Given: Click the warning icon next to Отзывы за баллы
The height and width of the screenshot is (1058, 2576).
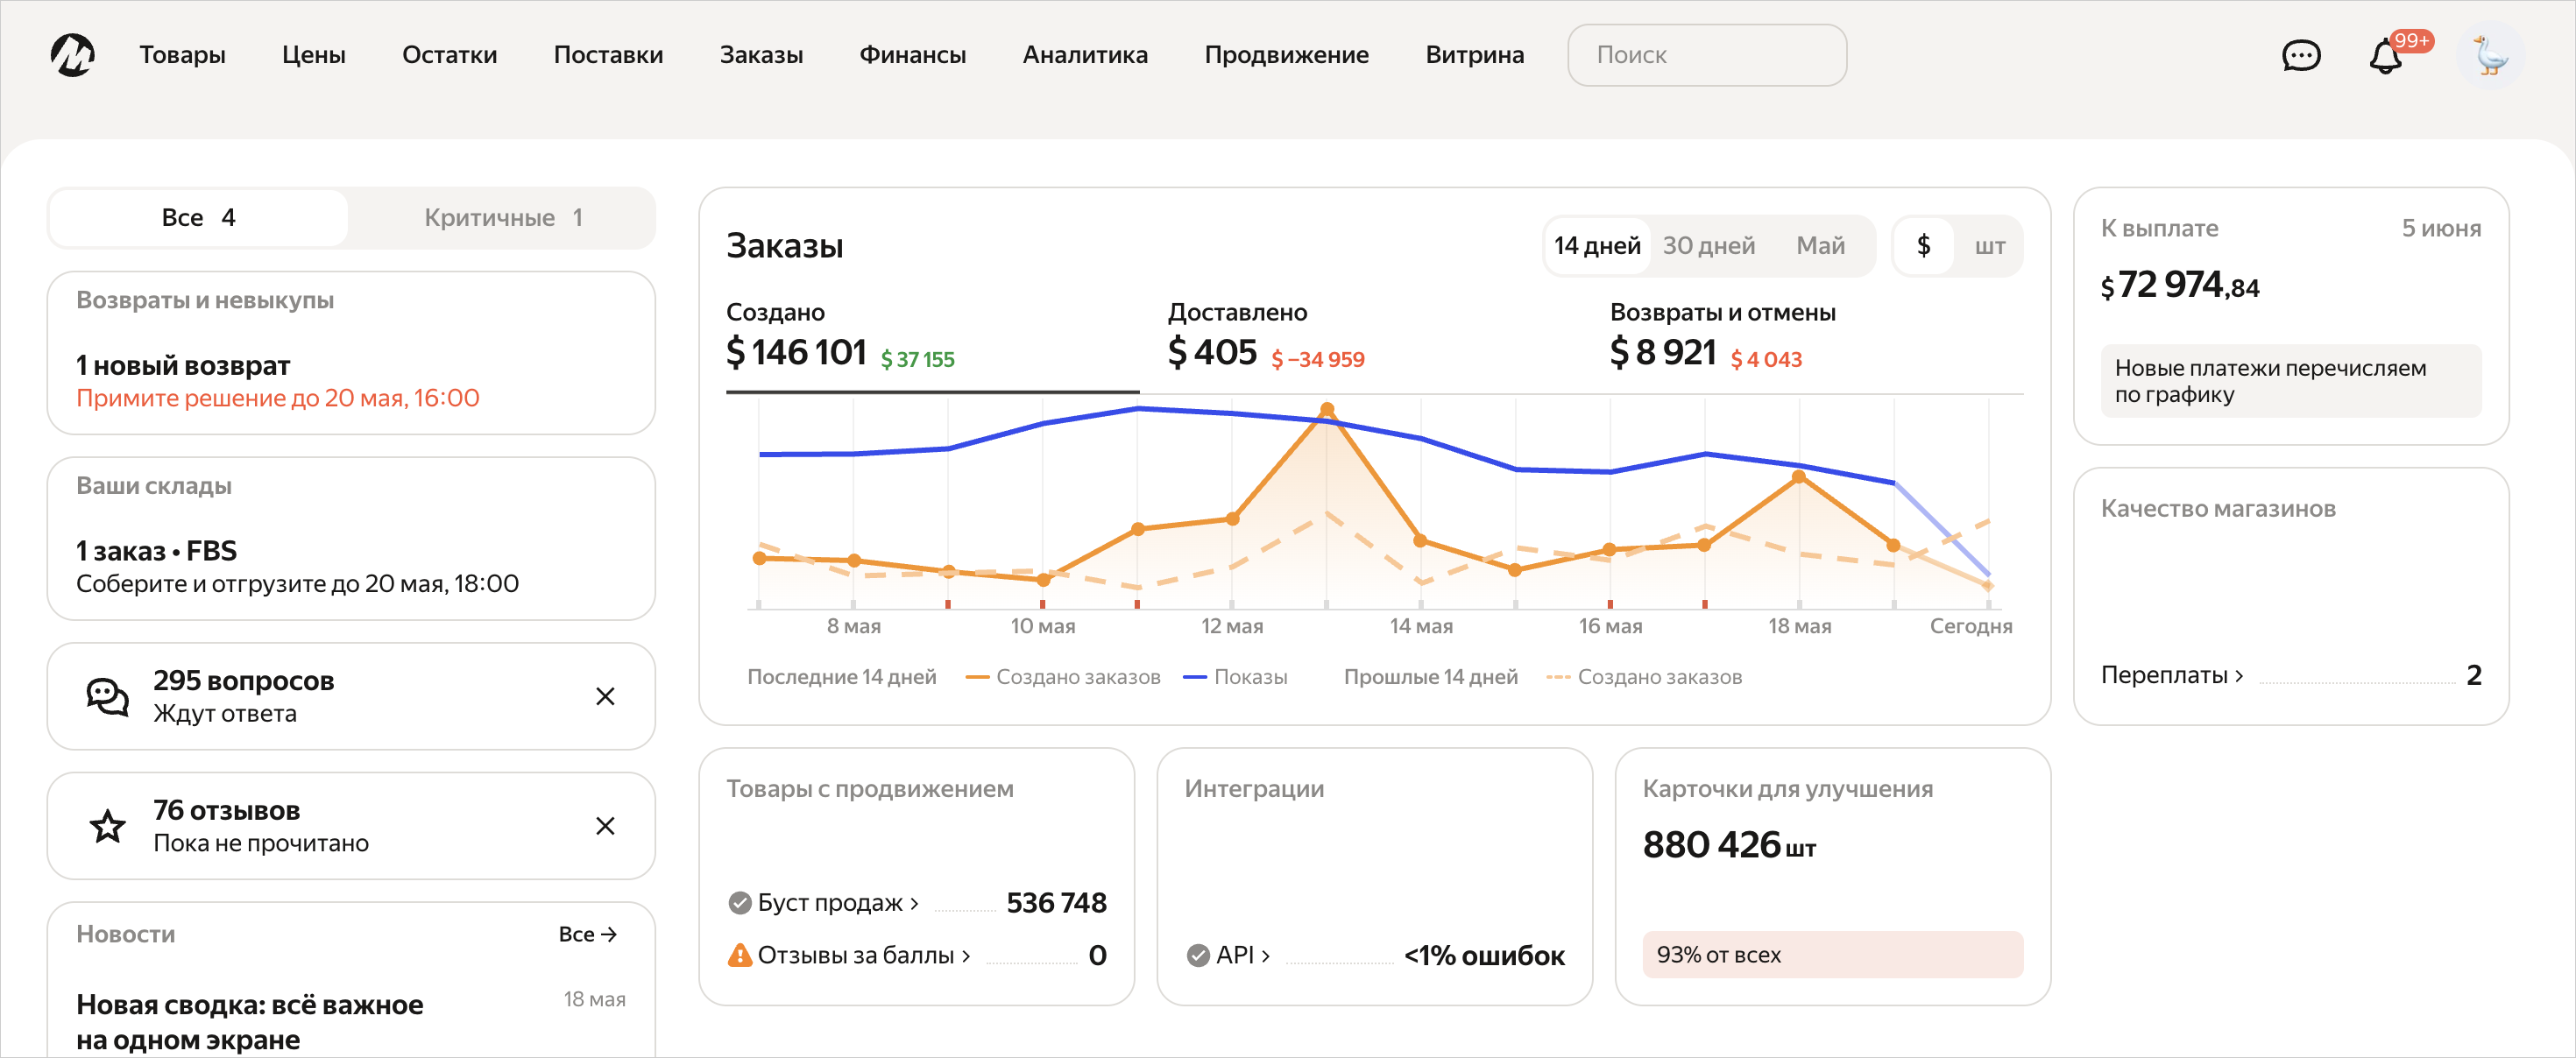Looking at the screenshot, I should 740,955.
